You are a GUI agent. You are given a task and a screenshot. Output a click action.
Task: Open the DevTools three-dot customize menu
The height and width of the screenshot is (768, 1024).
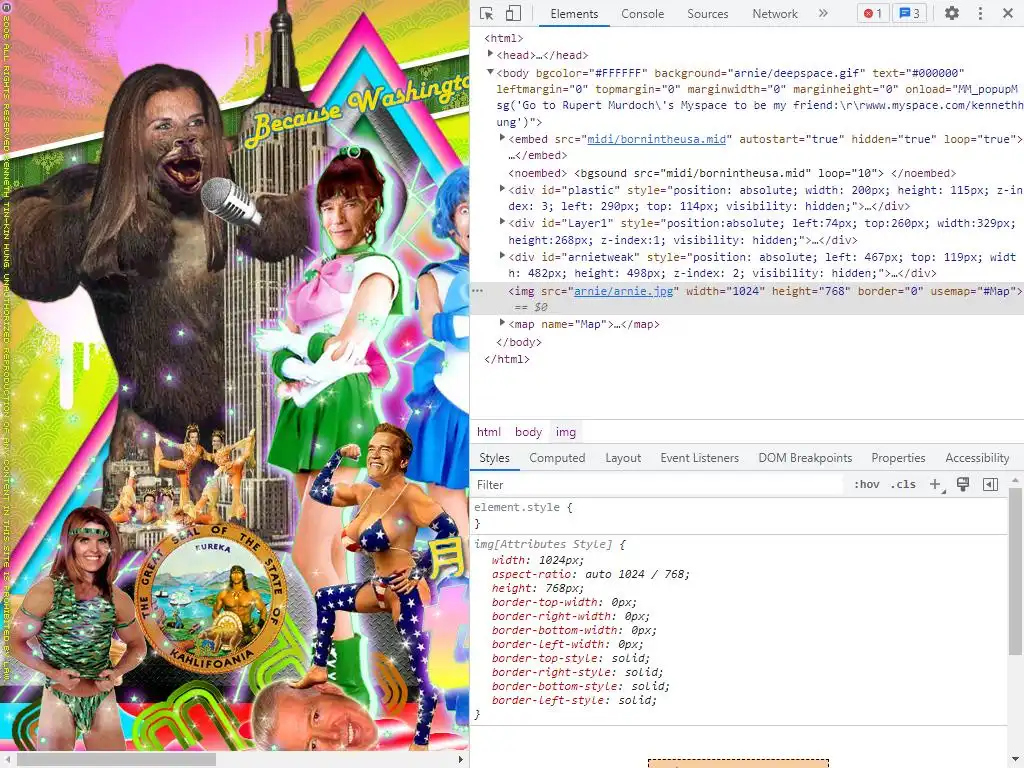coord(980,14)
